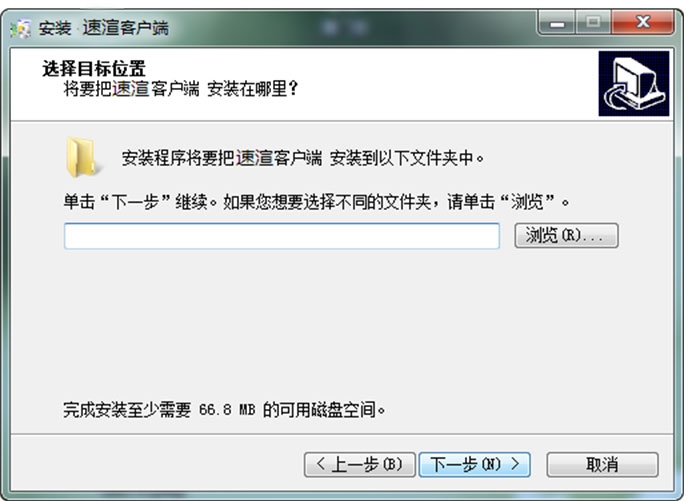Cancel setup with 取消 button

[x=602, y=465]
